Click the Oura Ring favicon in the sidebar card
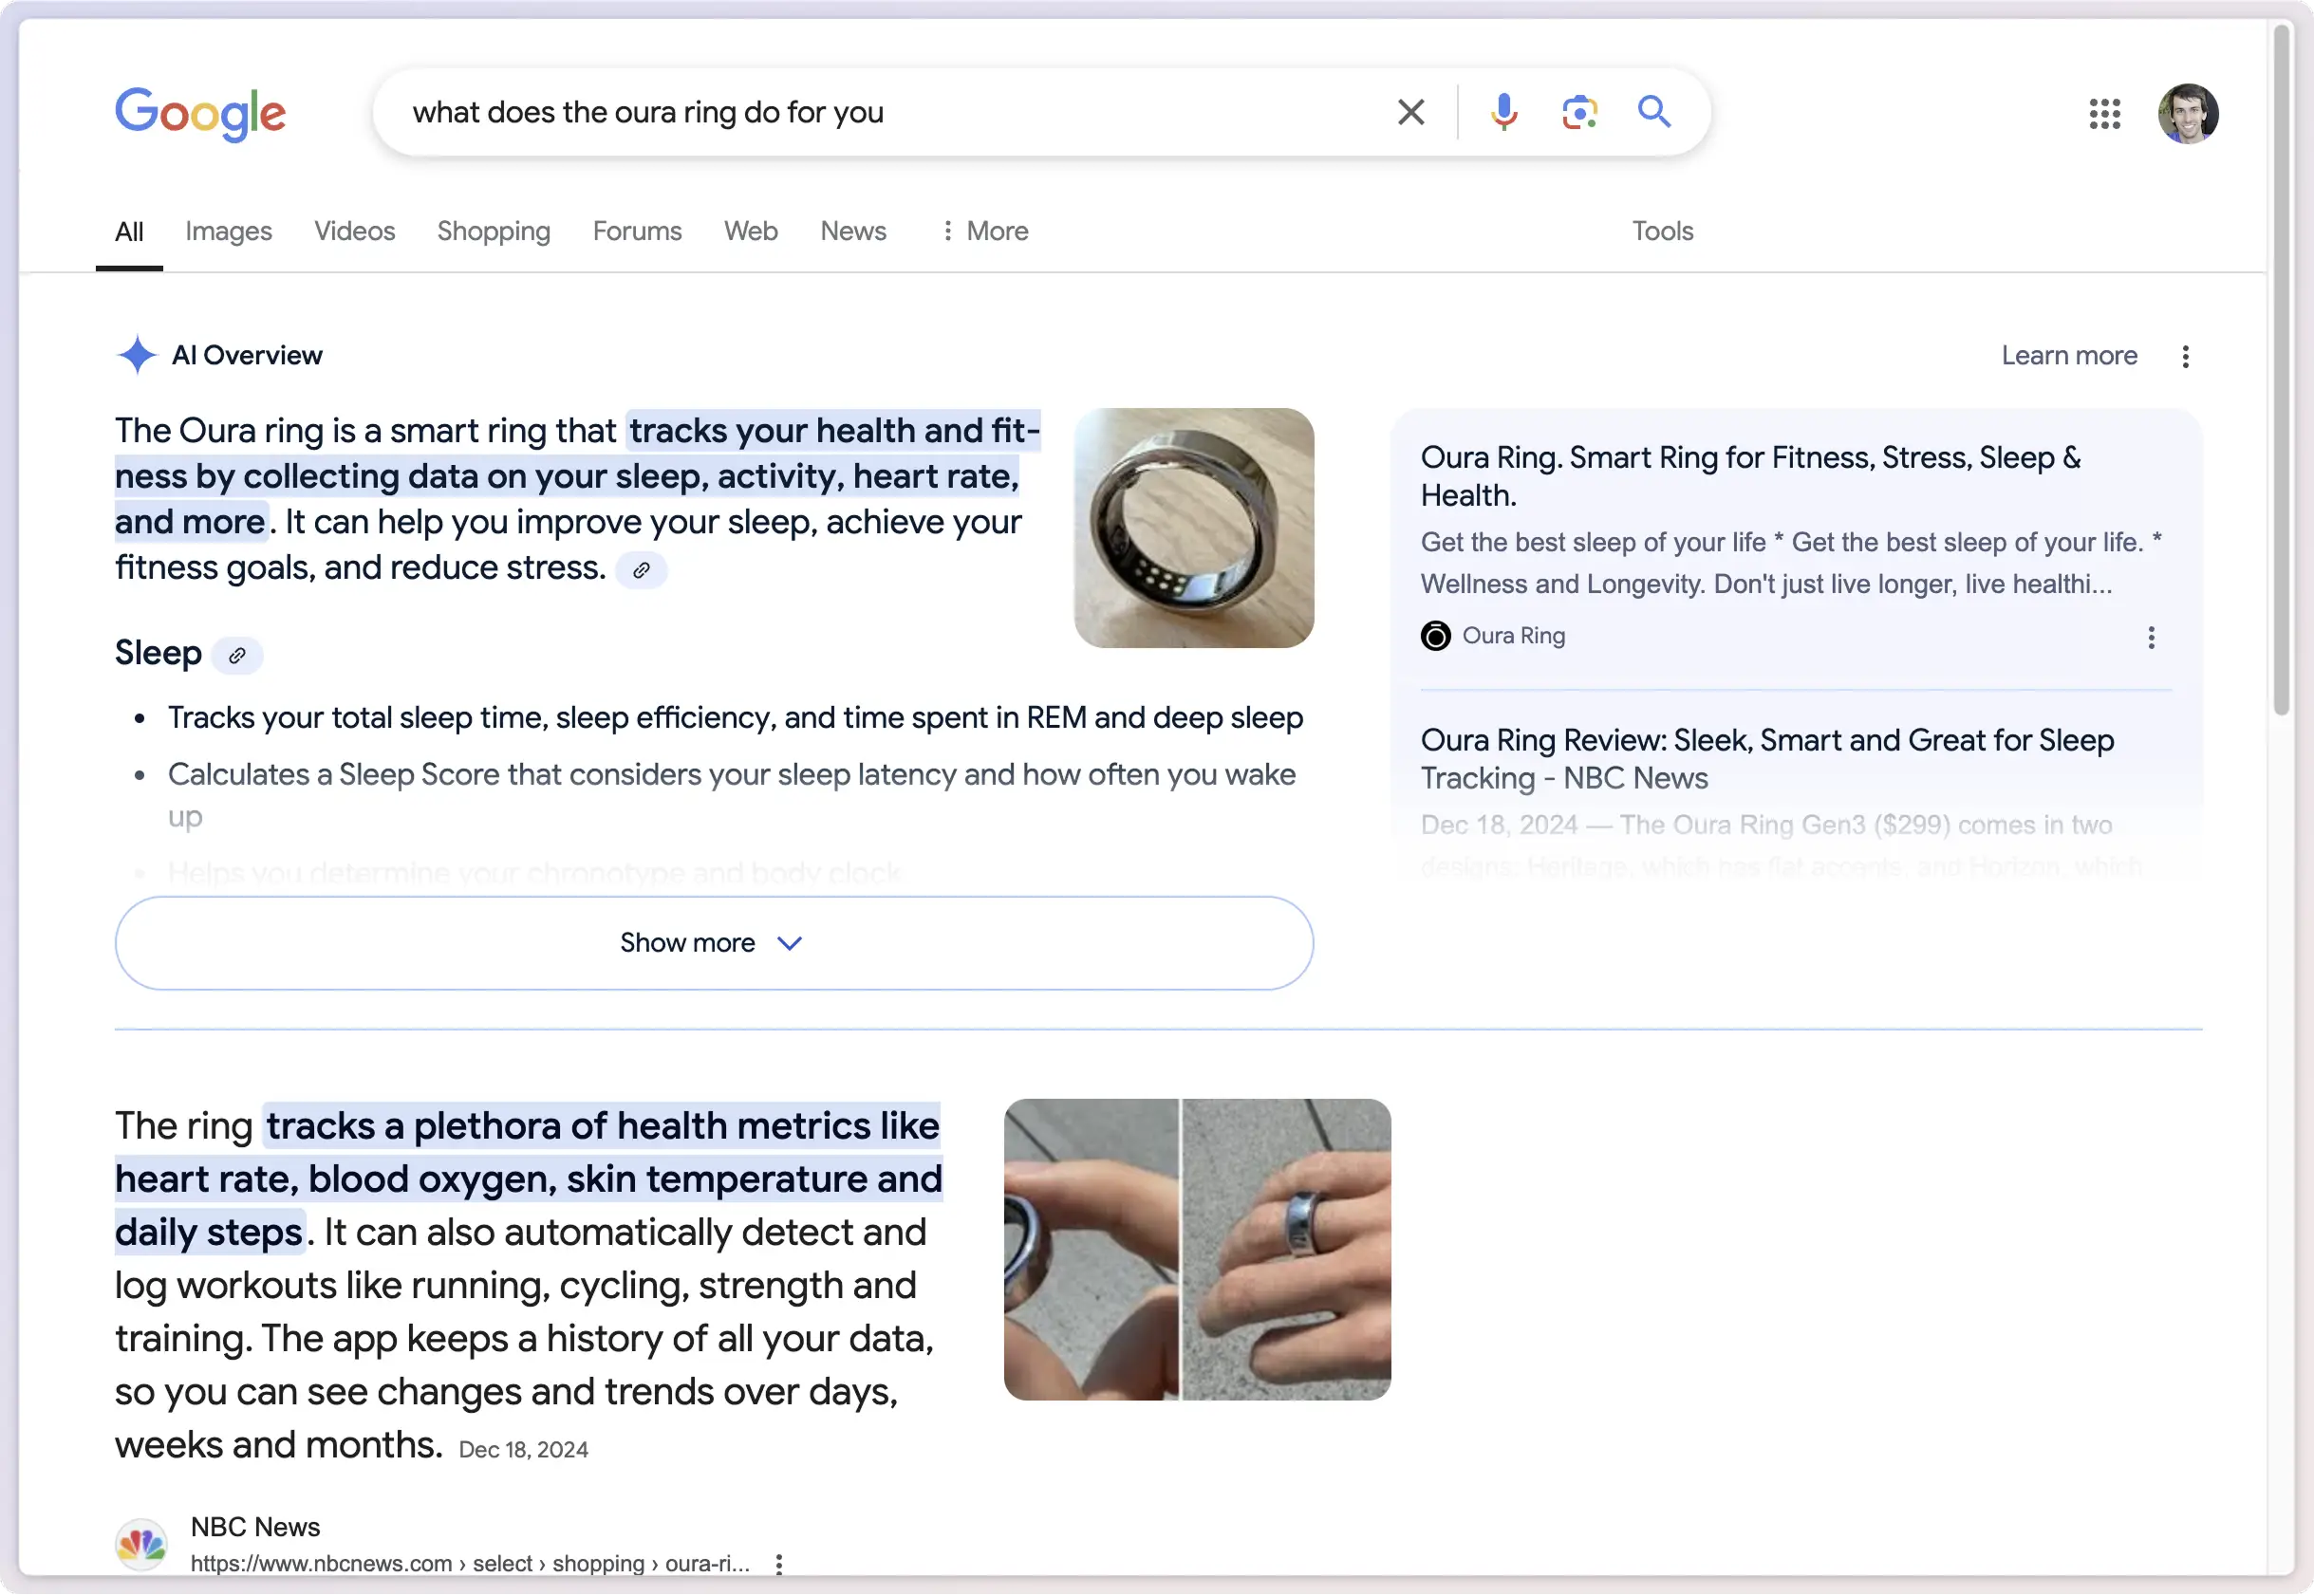 click(1435, 636)
